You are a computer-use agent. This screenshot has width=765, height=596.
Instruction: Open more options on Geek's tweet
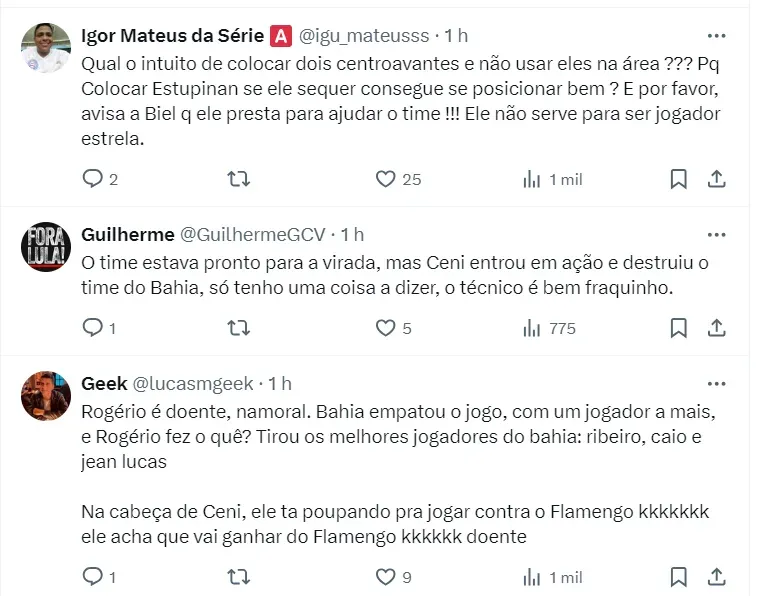coord(716,383)
